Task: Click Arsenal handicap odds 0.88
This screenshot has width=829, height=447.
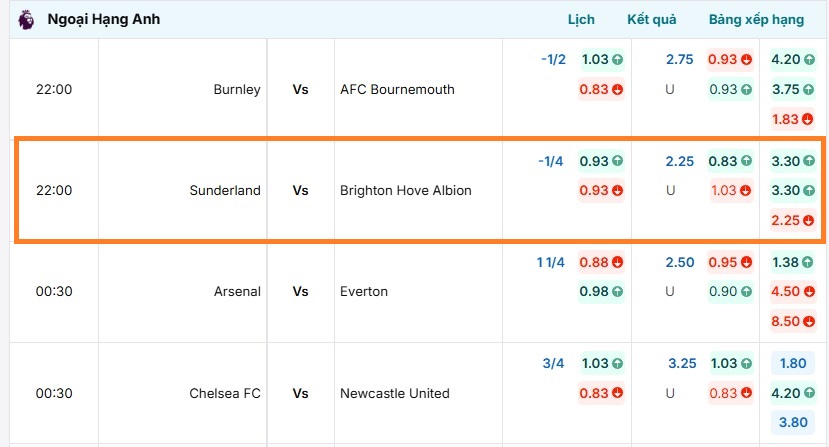Action: pyautogui.click(x=601, y=262)
